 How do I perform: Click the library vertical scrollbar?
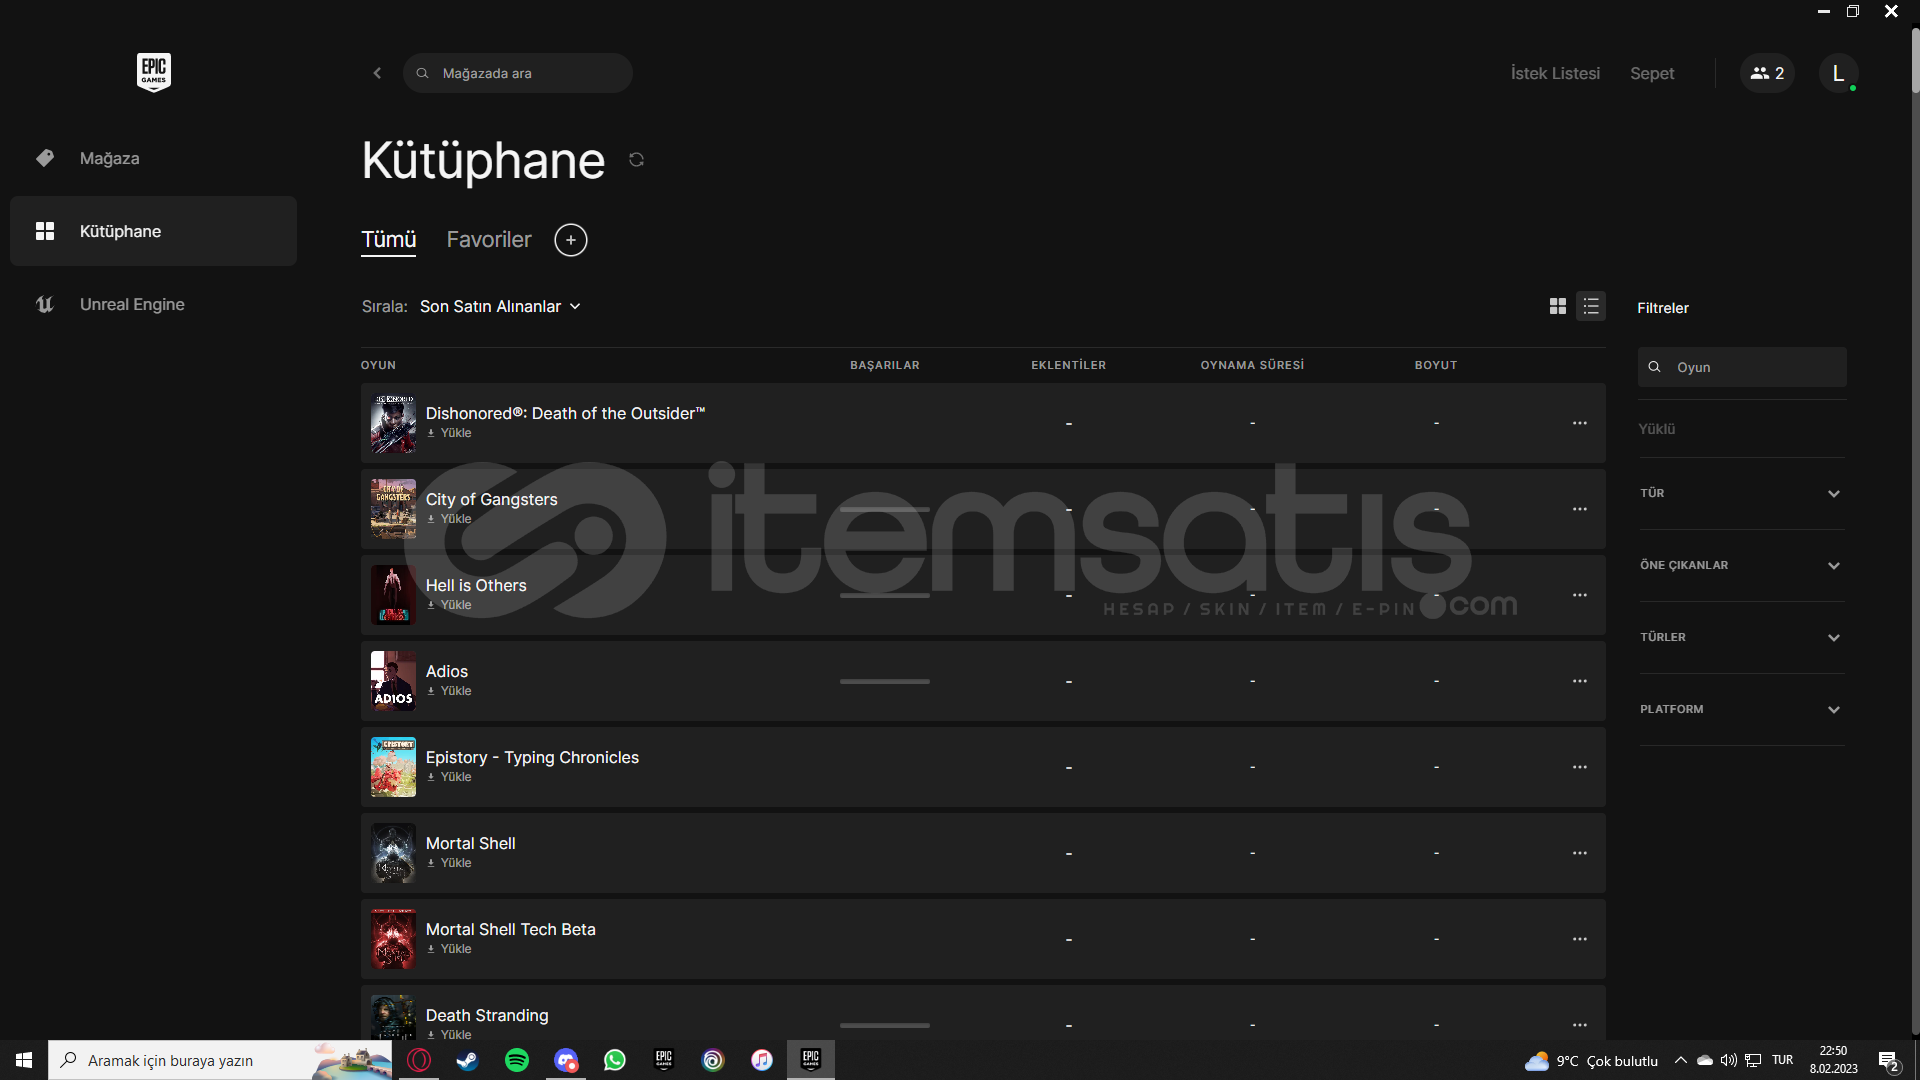coord(1915,60)
